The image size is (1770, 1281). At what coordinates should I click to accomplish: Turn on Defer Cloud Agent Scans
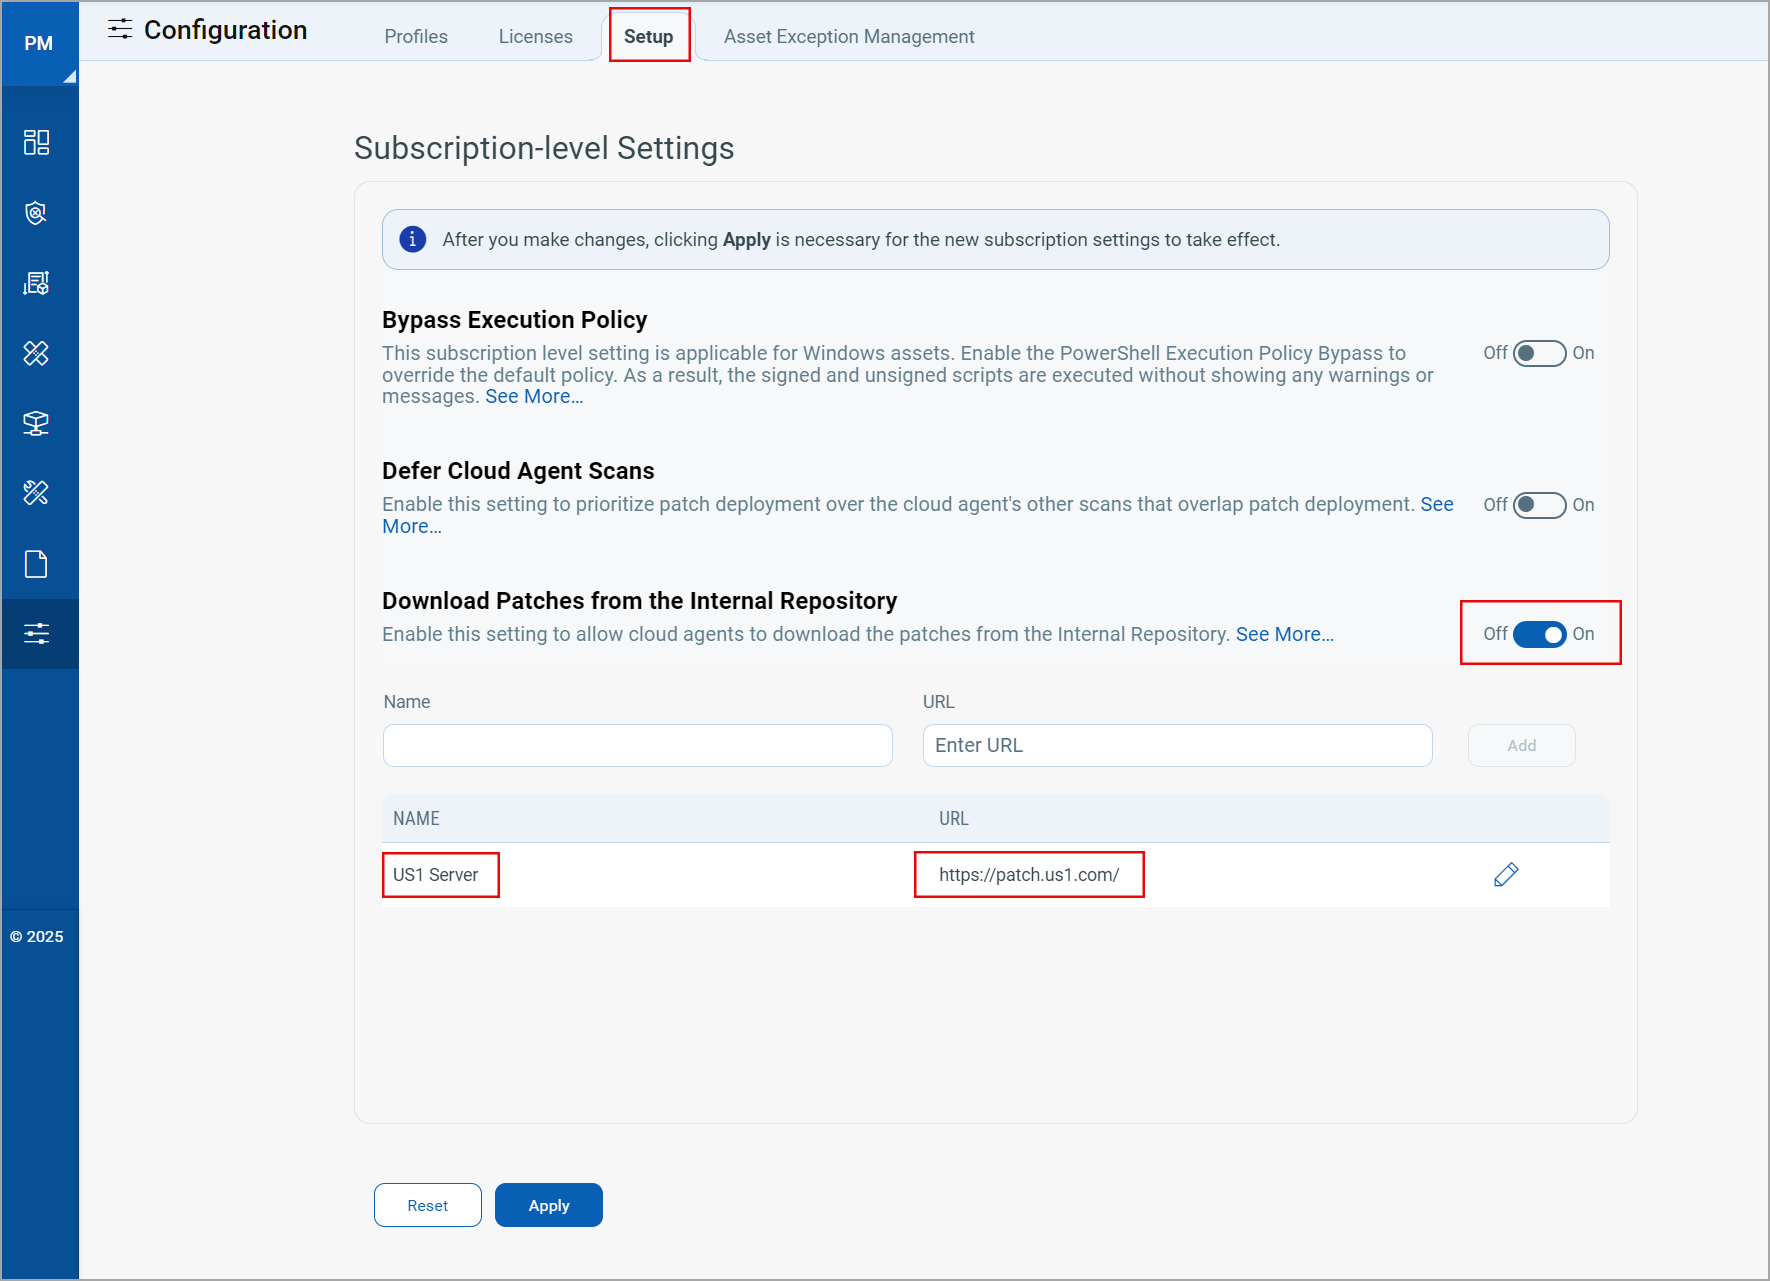click(x=1539, y=505)
